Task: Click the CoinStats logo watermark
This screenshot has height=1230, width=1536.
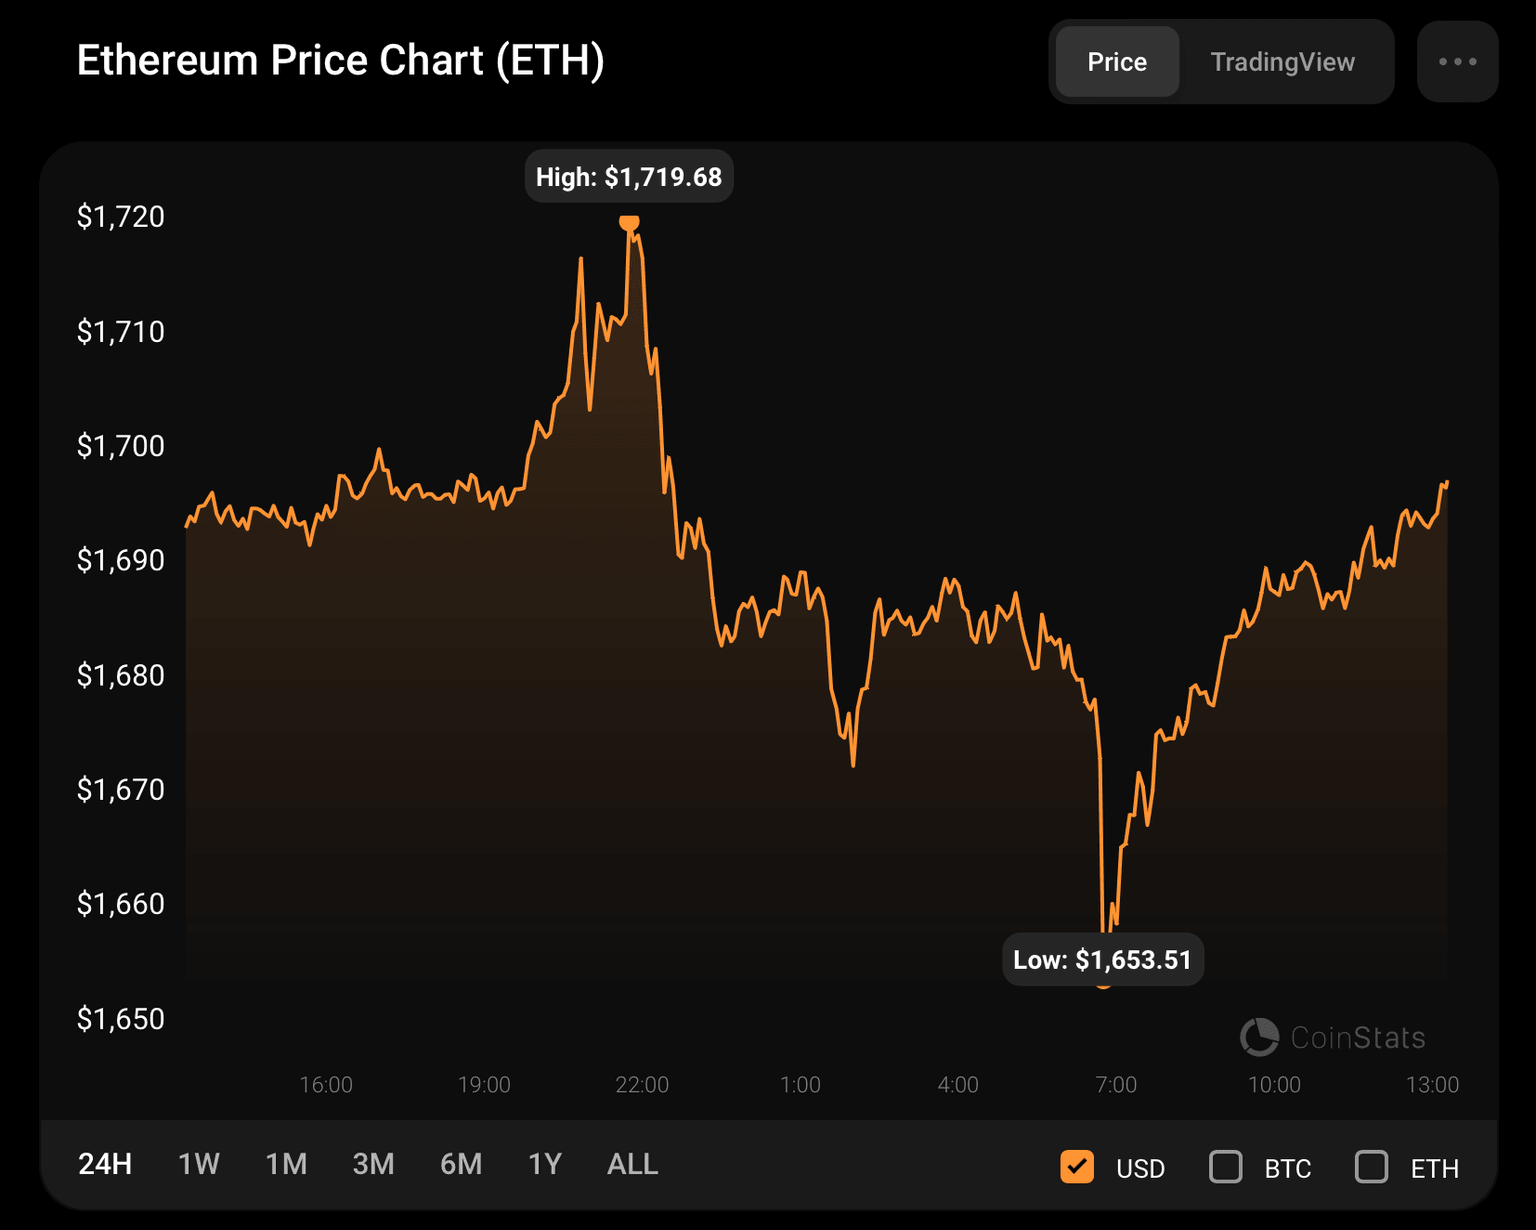Action: pyautogui.click(x=1333, y=1037)
